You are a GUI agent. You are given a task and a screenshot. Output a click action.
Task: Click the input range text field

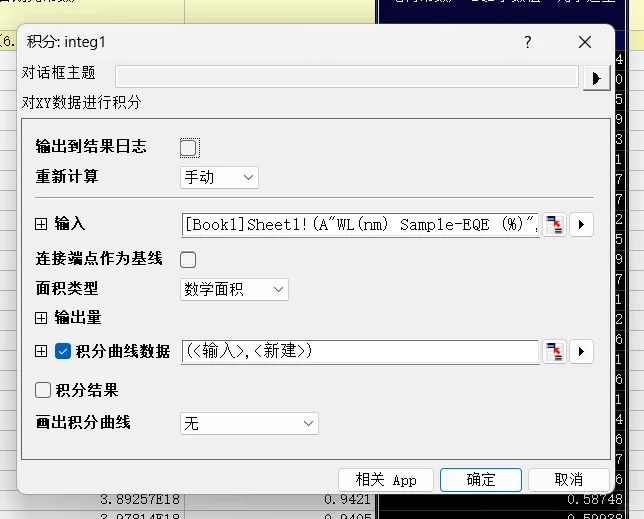360,225
